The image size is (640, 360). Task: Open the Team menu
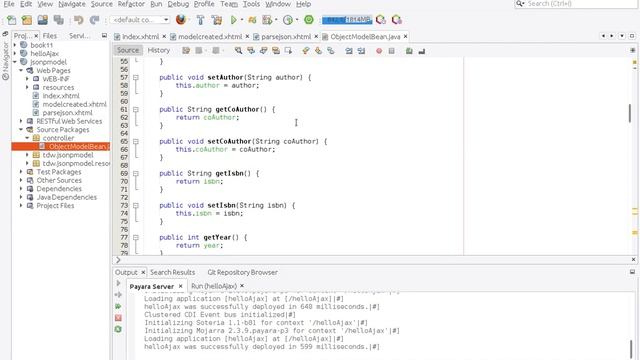229,4
